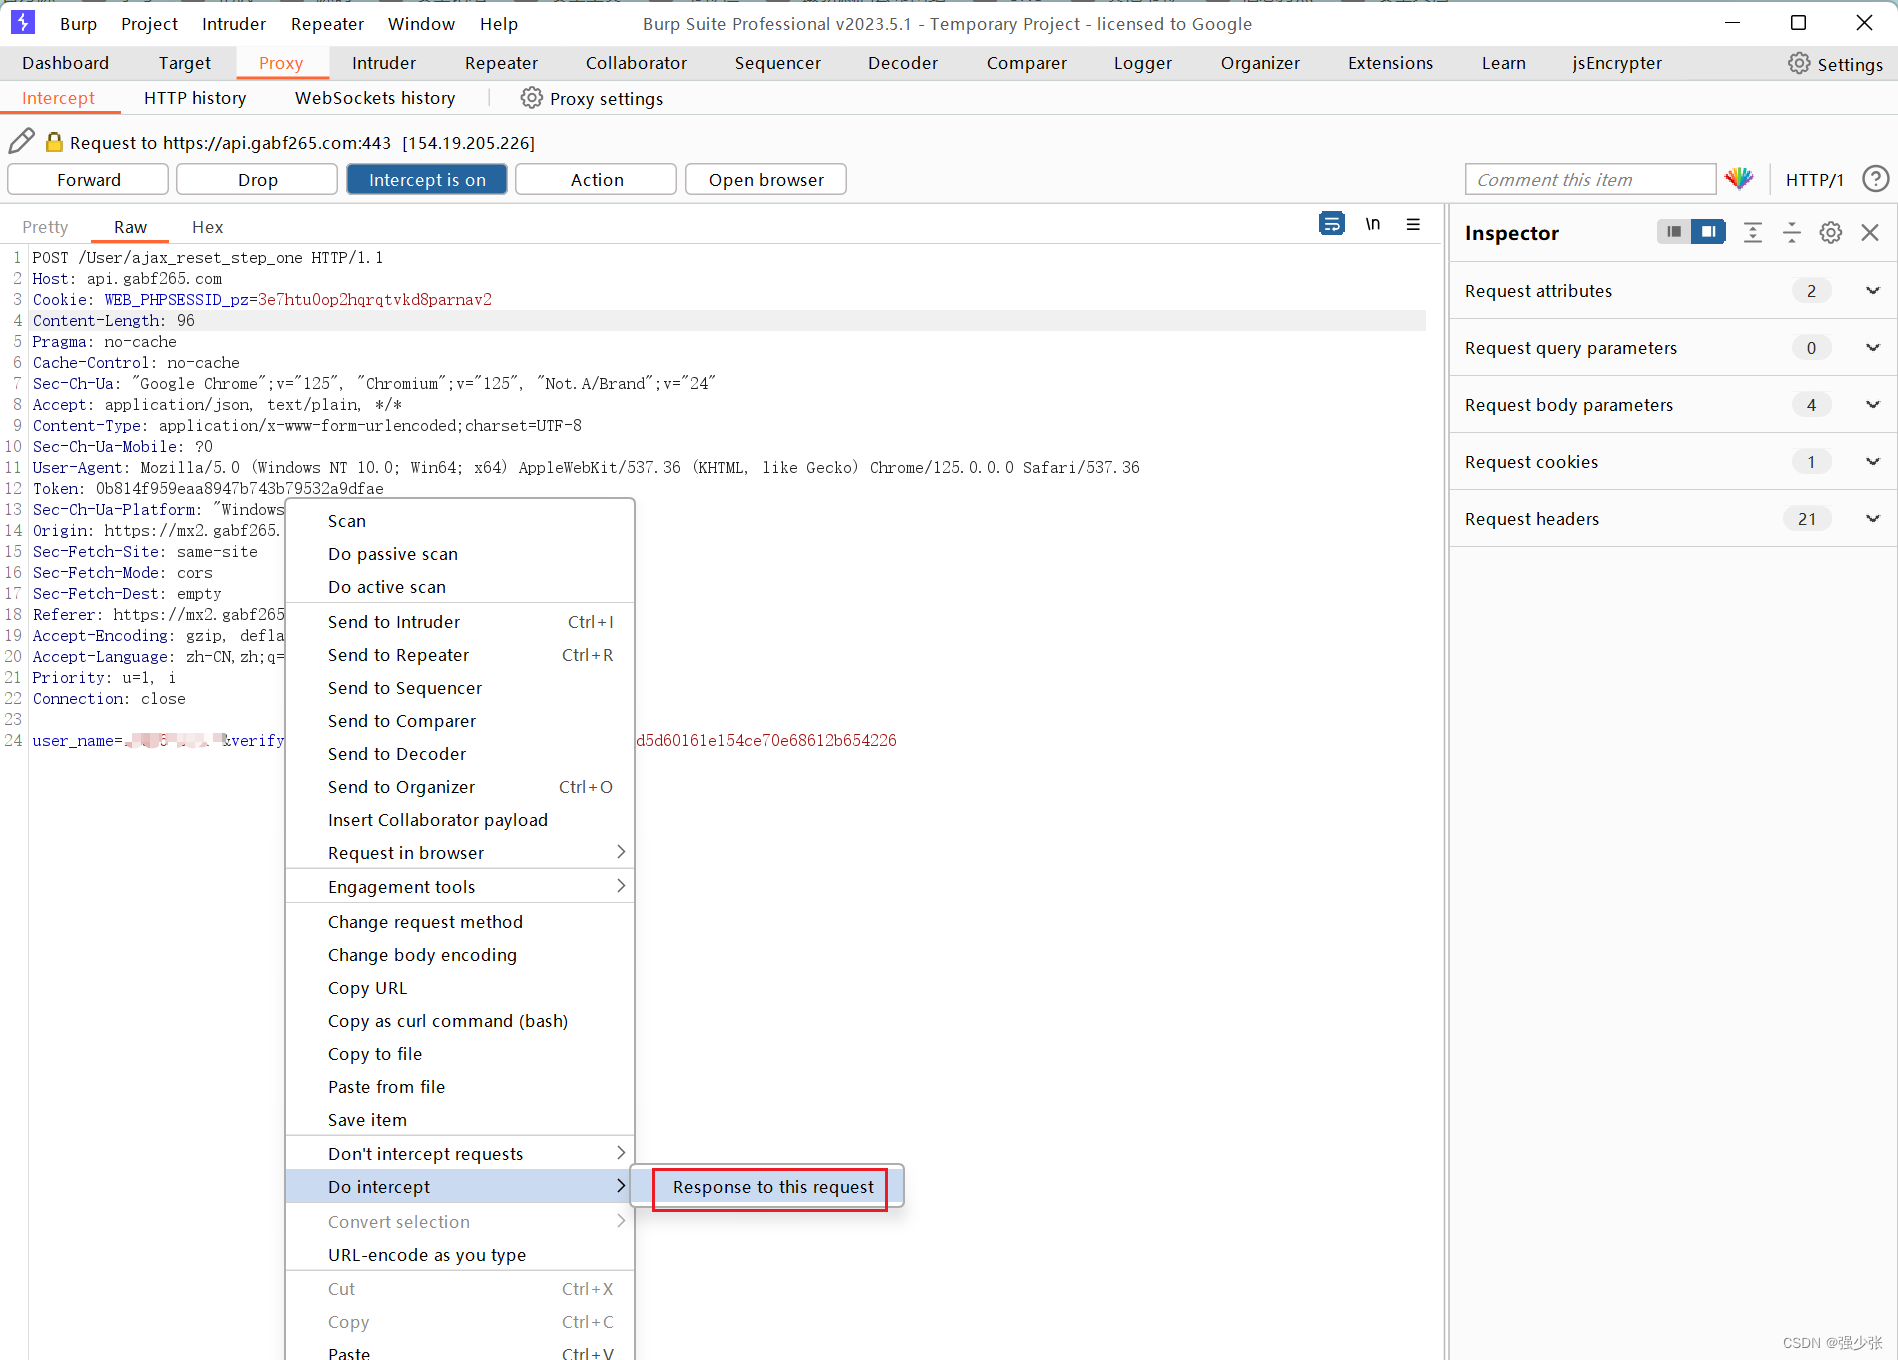Open the Repeater tool tab
Viewport: 1898px width, 1360px height.
[x=501, y=63]
